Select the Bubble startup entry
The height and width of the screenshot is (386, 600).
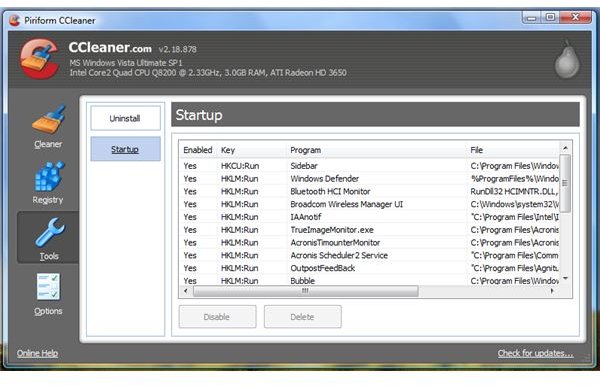pyautogui.click(x=369, y=280)
